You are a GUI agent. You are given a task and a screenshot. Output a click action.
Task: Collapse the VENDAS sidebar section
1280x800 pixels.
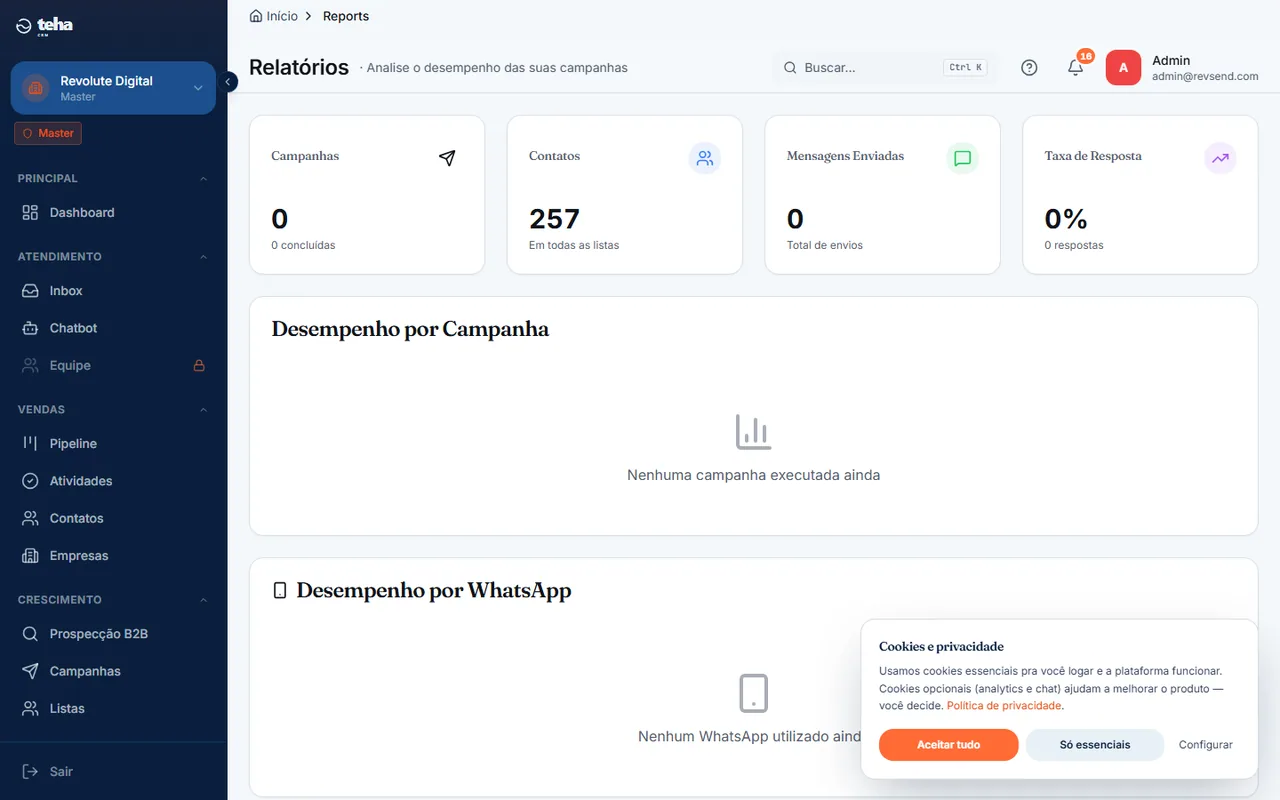coord(204,410)
